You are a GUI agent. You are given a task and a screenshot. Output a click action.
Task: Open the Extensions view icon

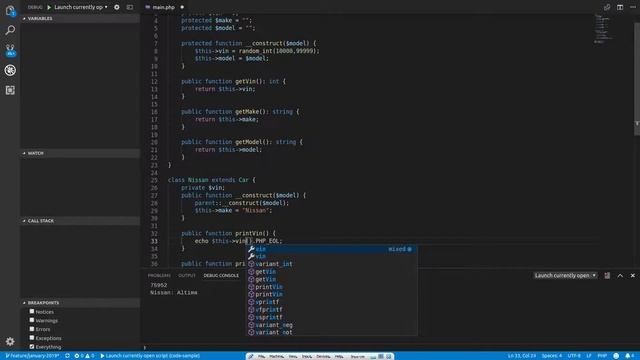[x=10, y=90]
